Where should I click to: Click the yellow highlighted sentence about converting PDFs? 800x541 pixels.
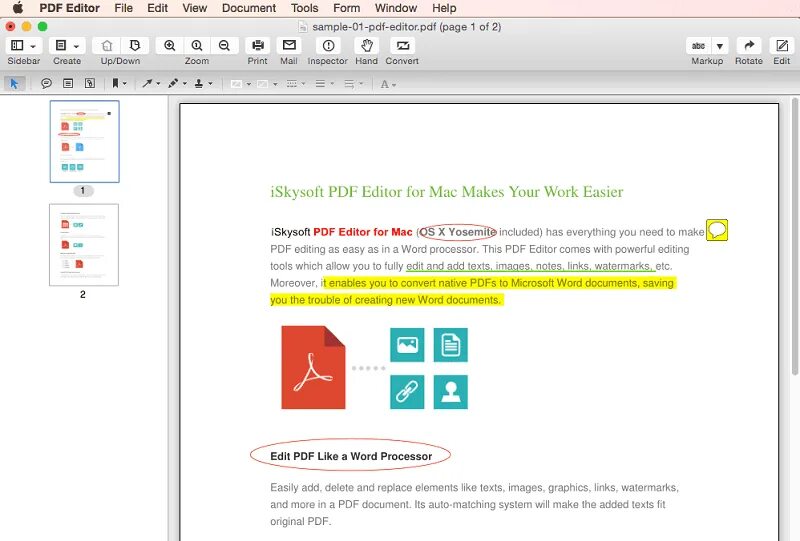coord(473,291)
